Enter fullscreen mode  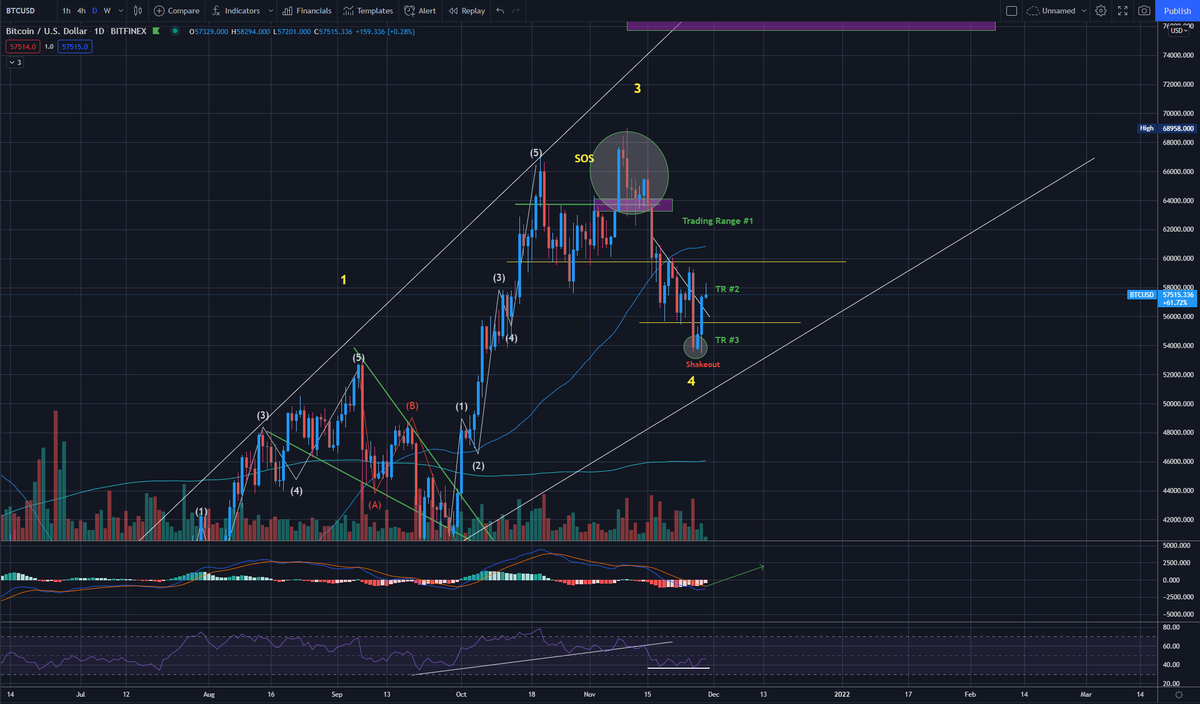(x=1122, y=10)
